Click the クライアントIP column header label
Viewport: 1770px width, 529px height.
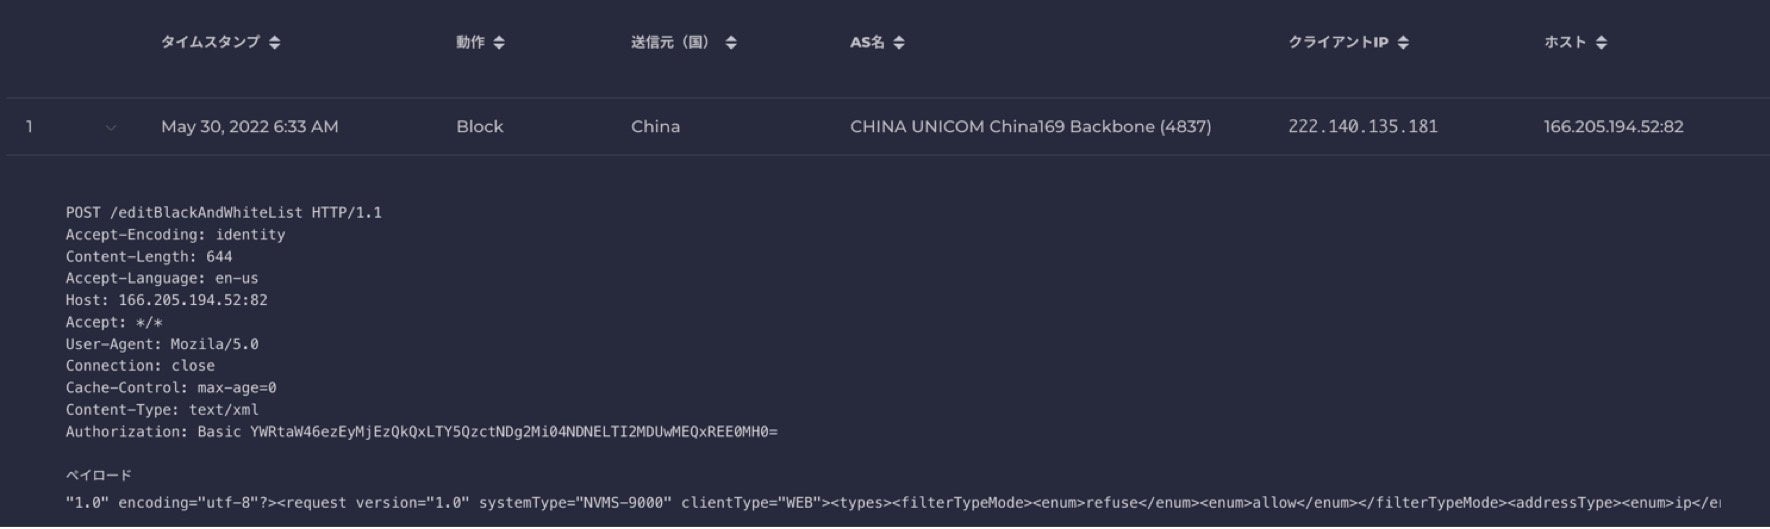point(1338,42)
